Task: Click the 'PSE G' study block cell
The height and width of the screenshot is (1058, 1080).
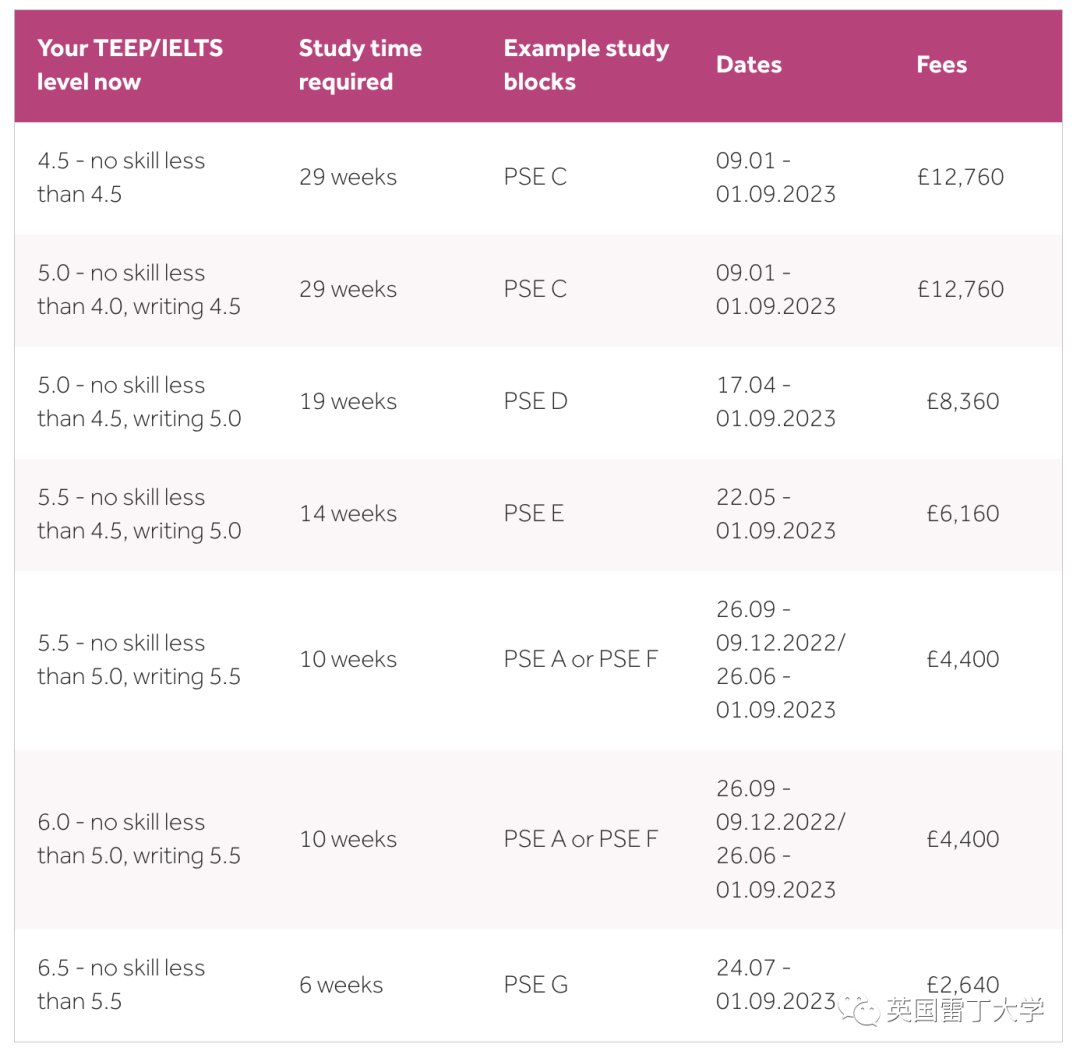Action: point(535,985)
